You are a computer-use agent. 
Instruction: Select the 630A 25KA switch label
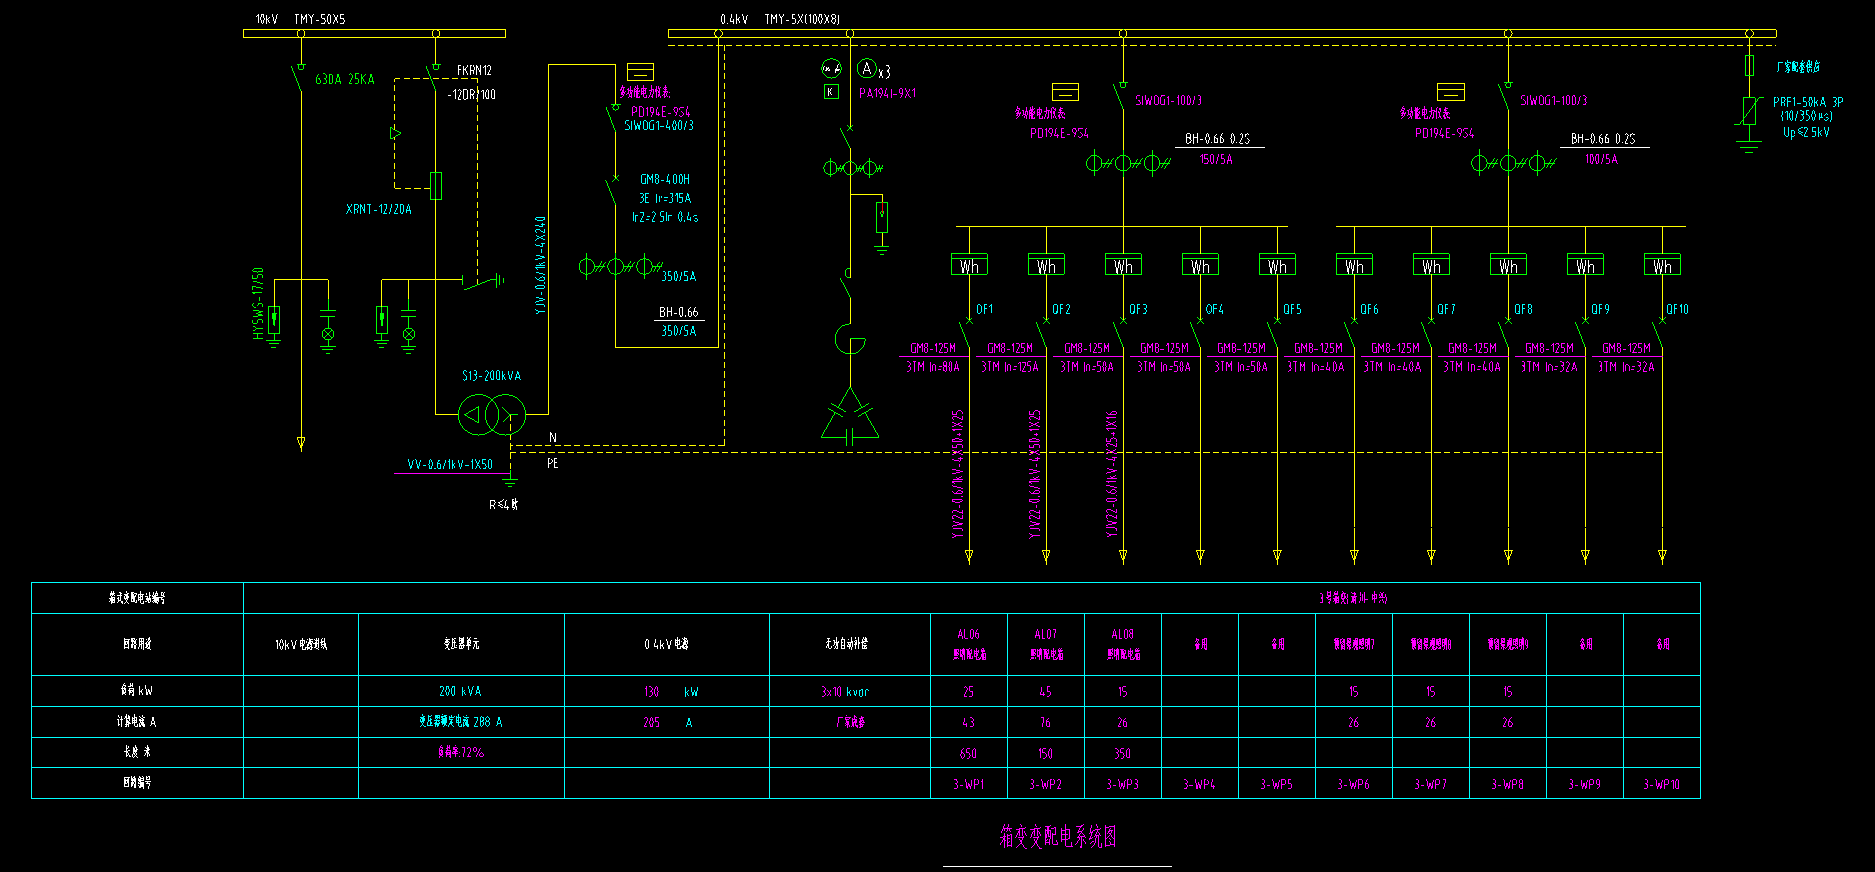345,79
